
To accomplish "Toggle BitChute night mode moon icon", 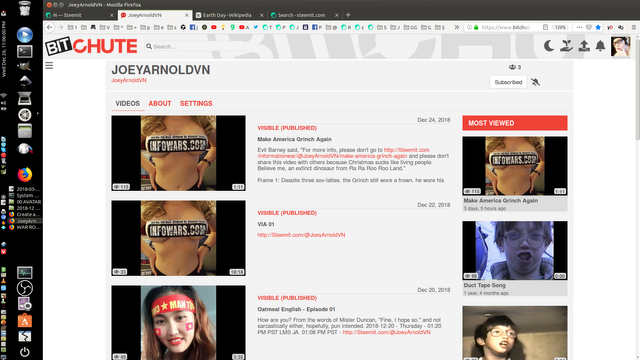I will click(x=549, y=46).
